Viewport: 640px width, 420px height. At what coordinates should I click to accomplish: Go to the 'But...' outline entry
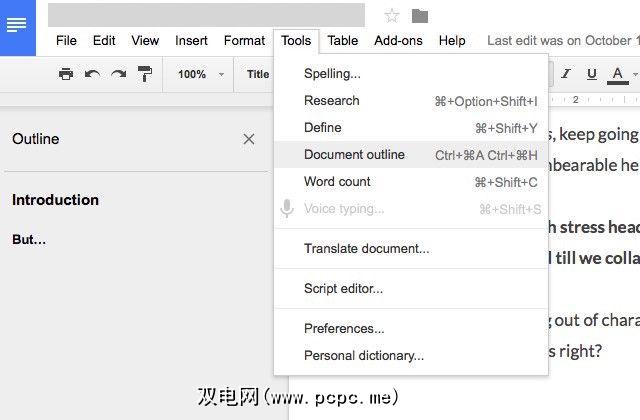pyautogui.click(x=29, y=240)
